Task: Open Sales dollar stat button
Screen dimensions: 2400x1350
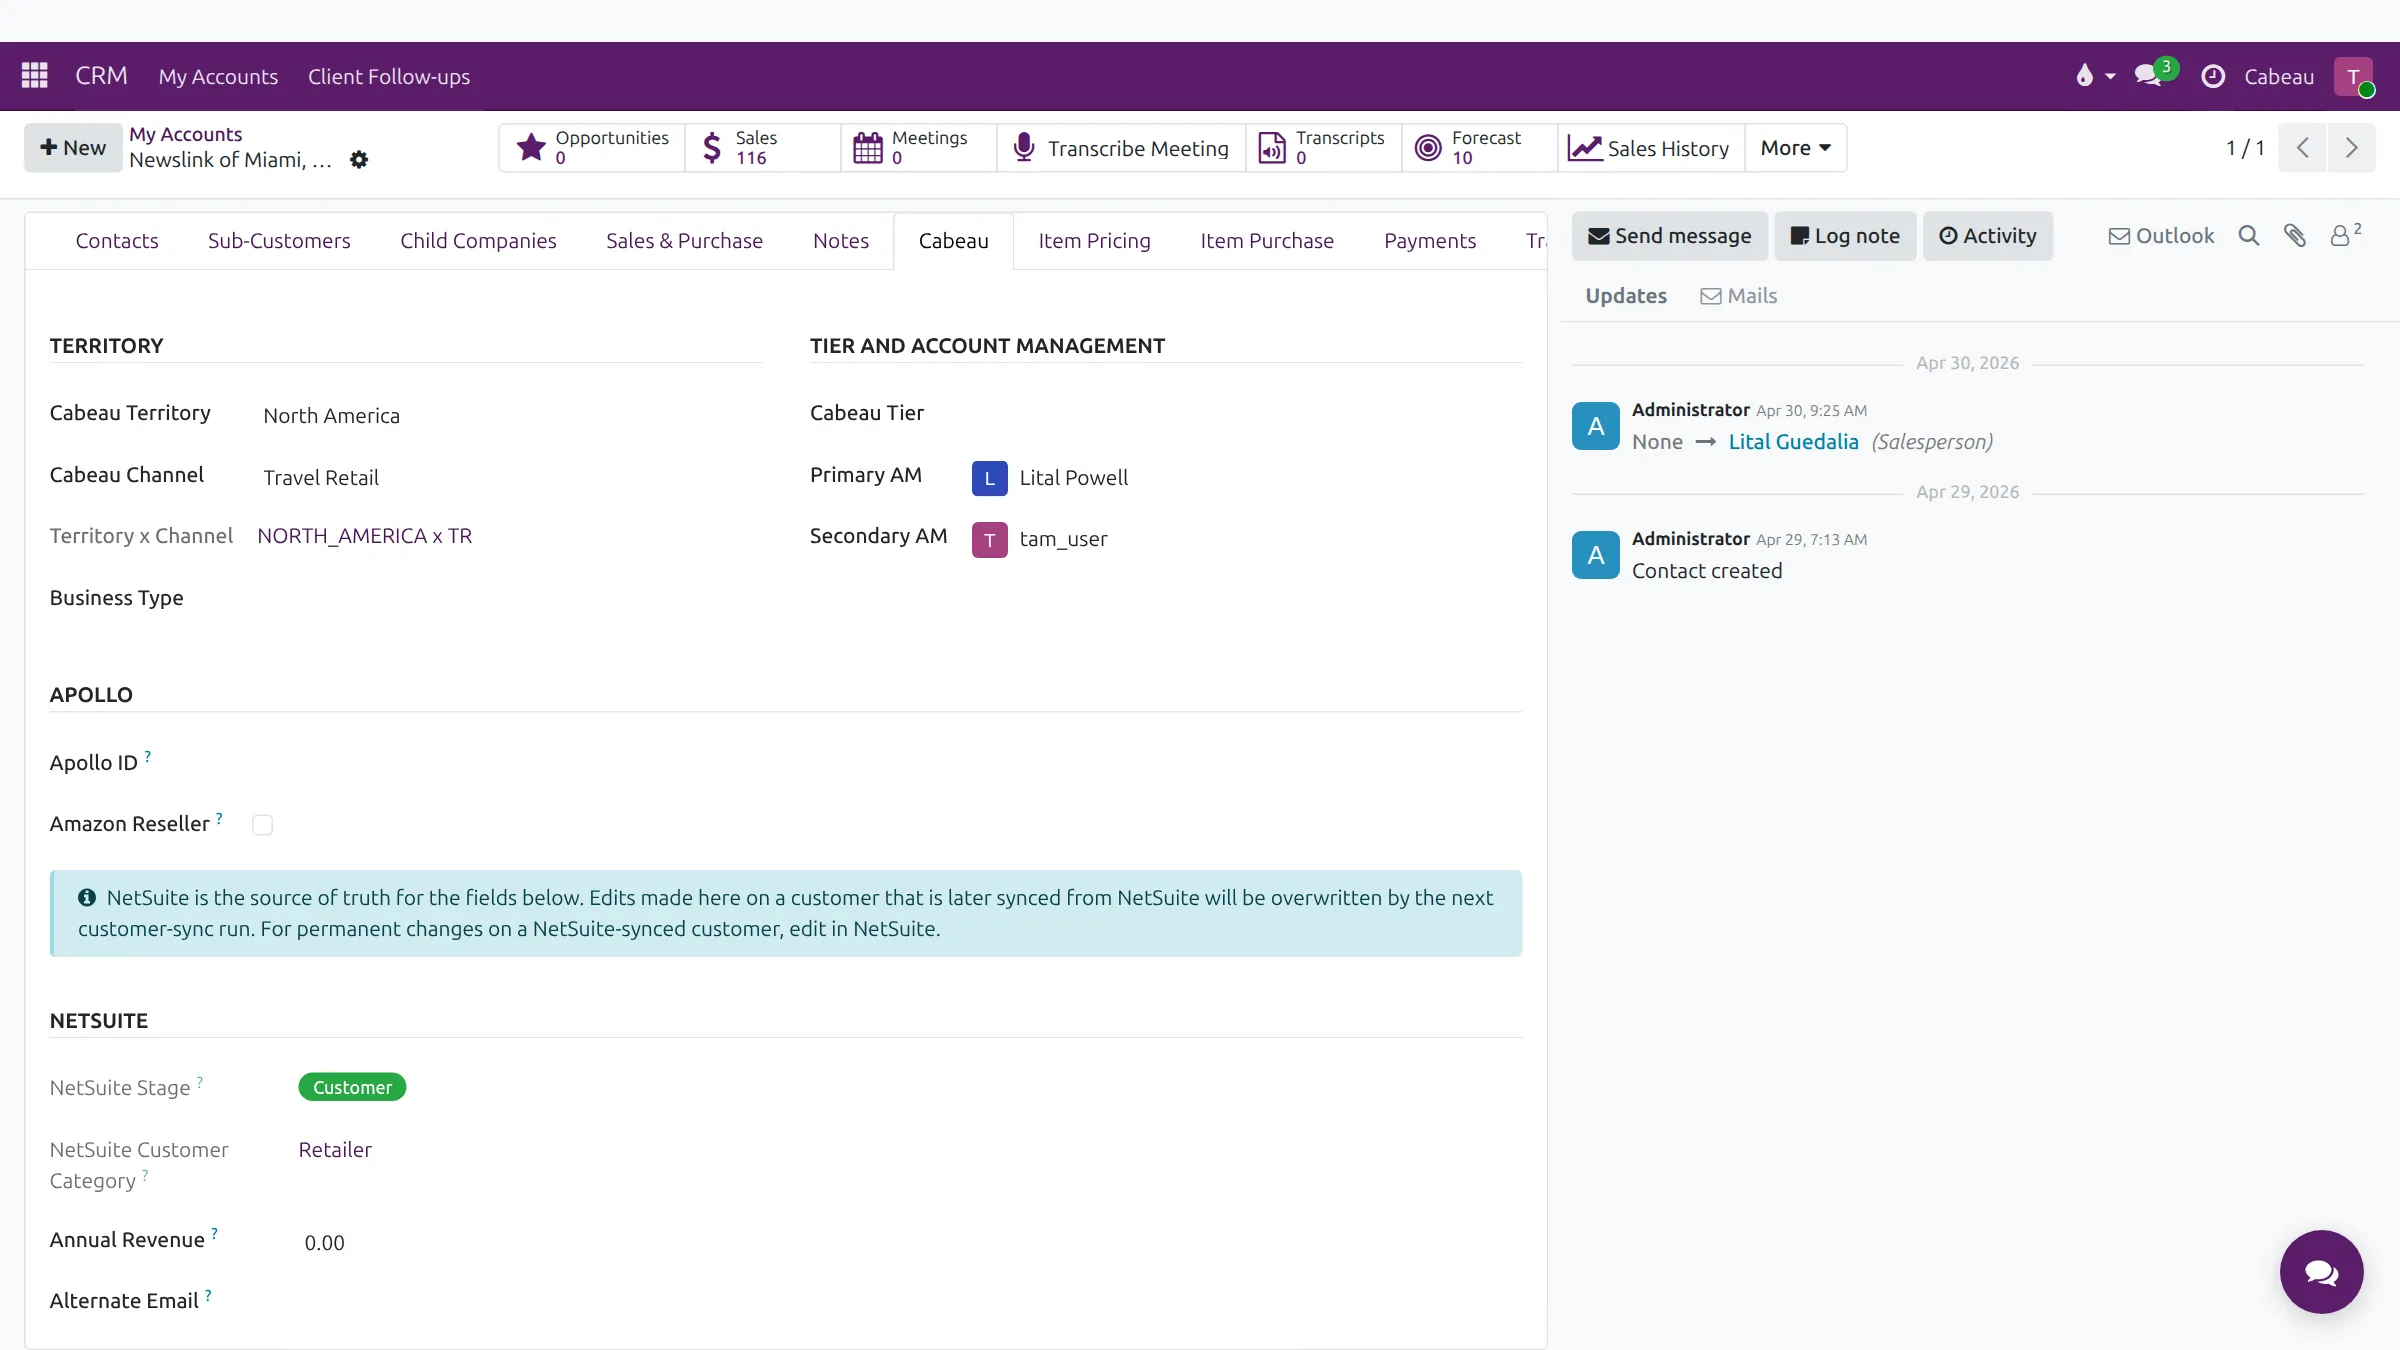Action: pyautogui.click(x=763, y=148)
